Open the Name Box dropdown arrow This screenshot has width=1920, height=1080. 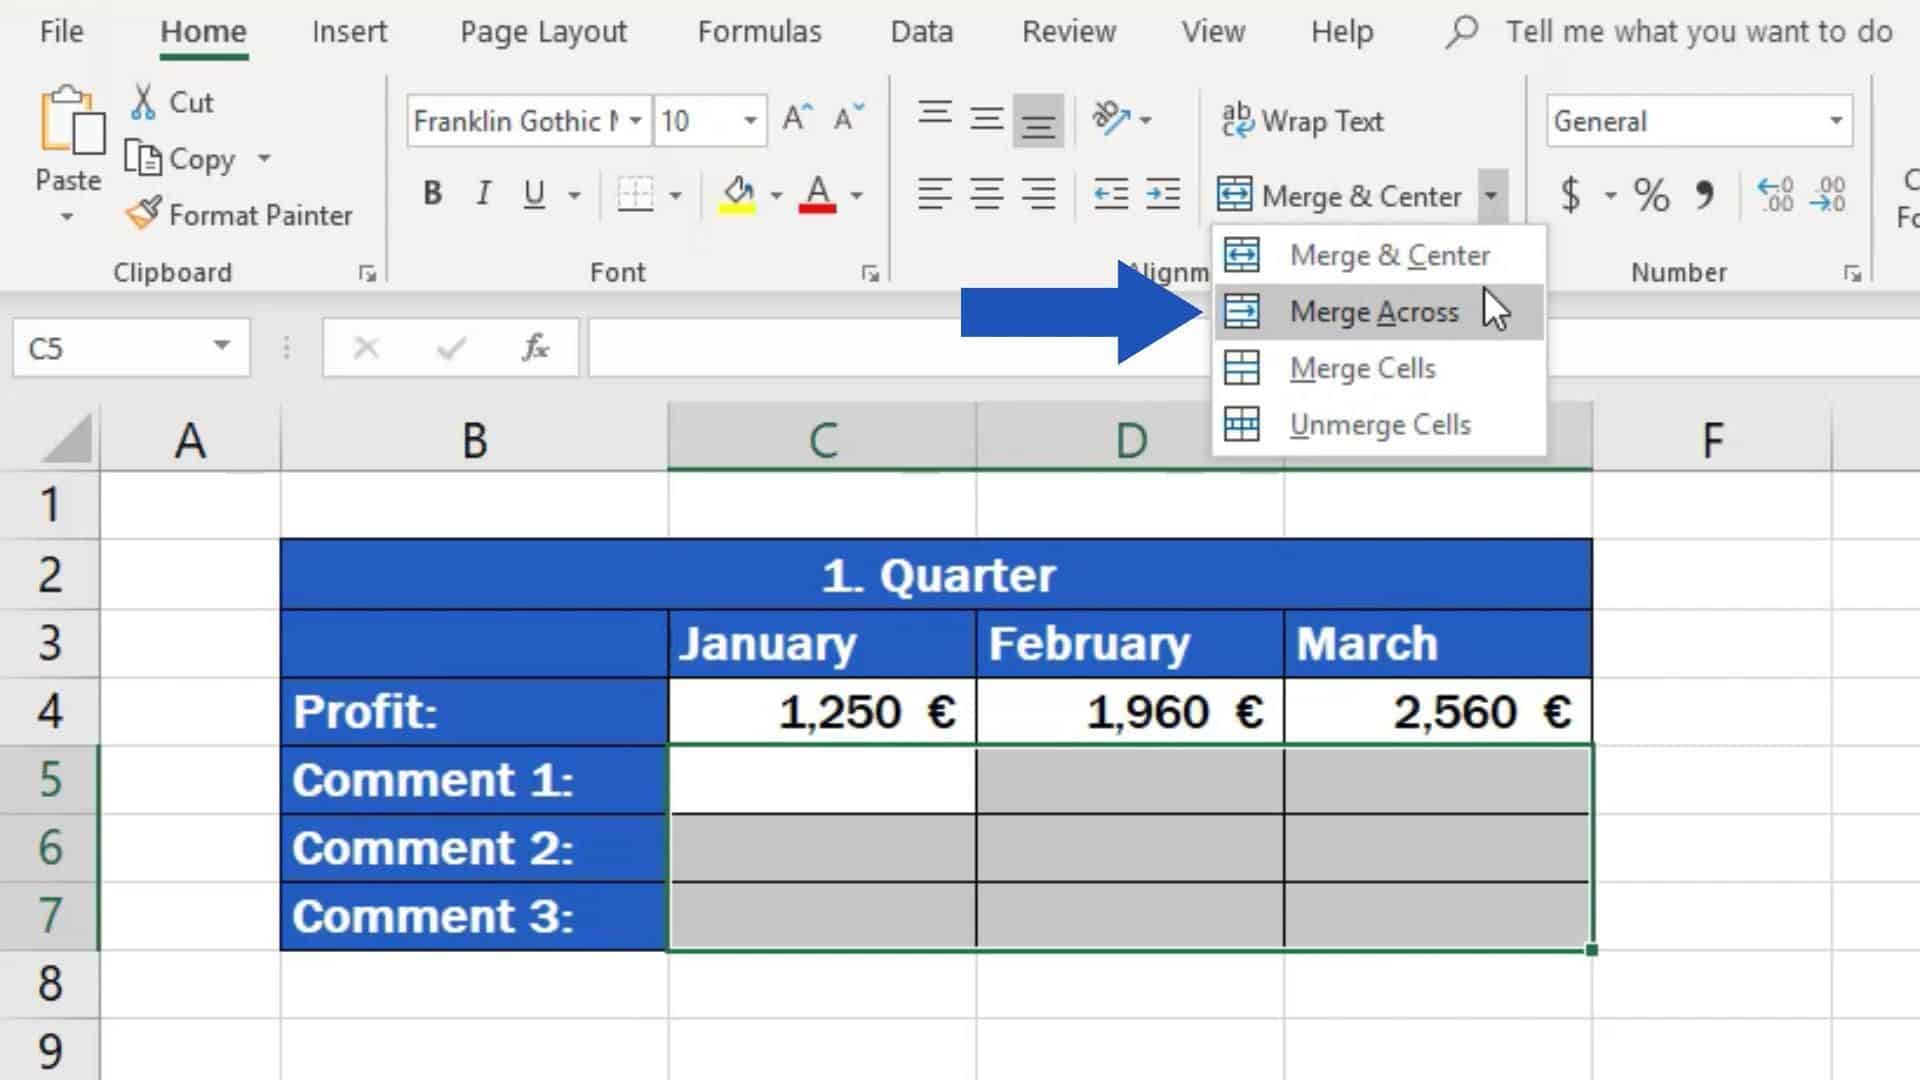(221, 347)
